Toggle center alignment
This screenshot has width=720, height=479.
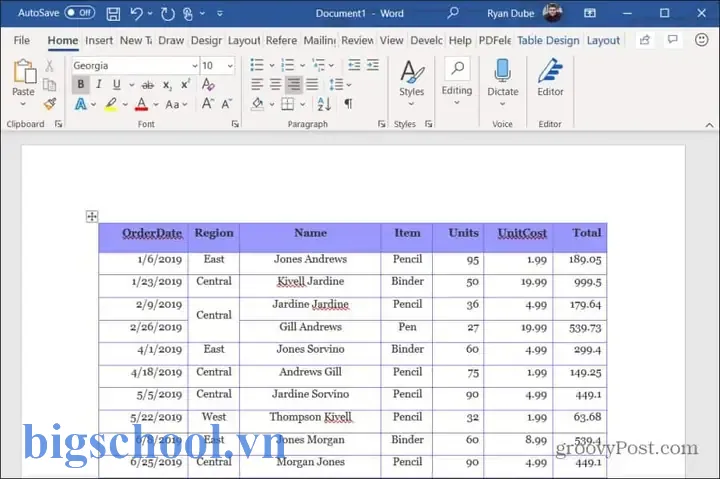point(276,85)
